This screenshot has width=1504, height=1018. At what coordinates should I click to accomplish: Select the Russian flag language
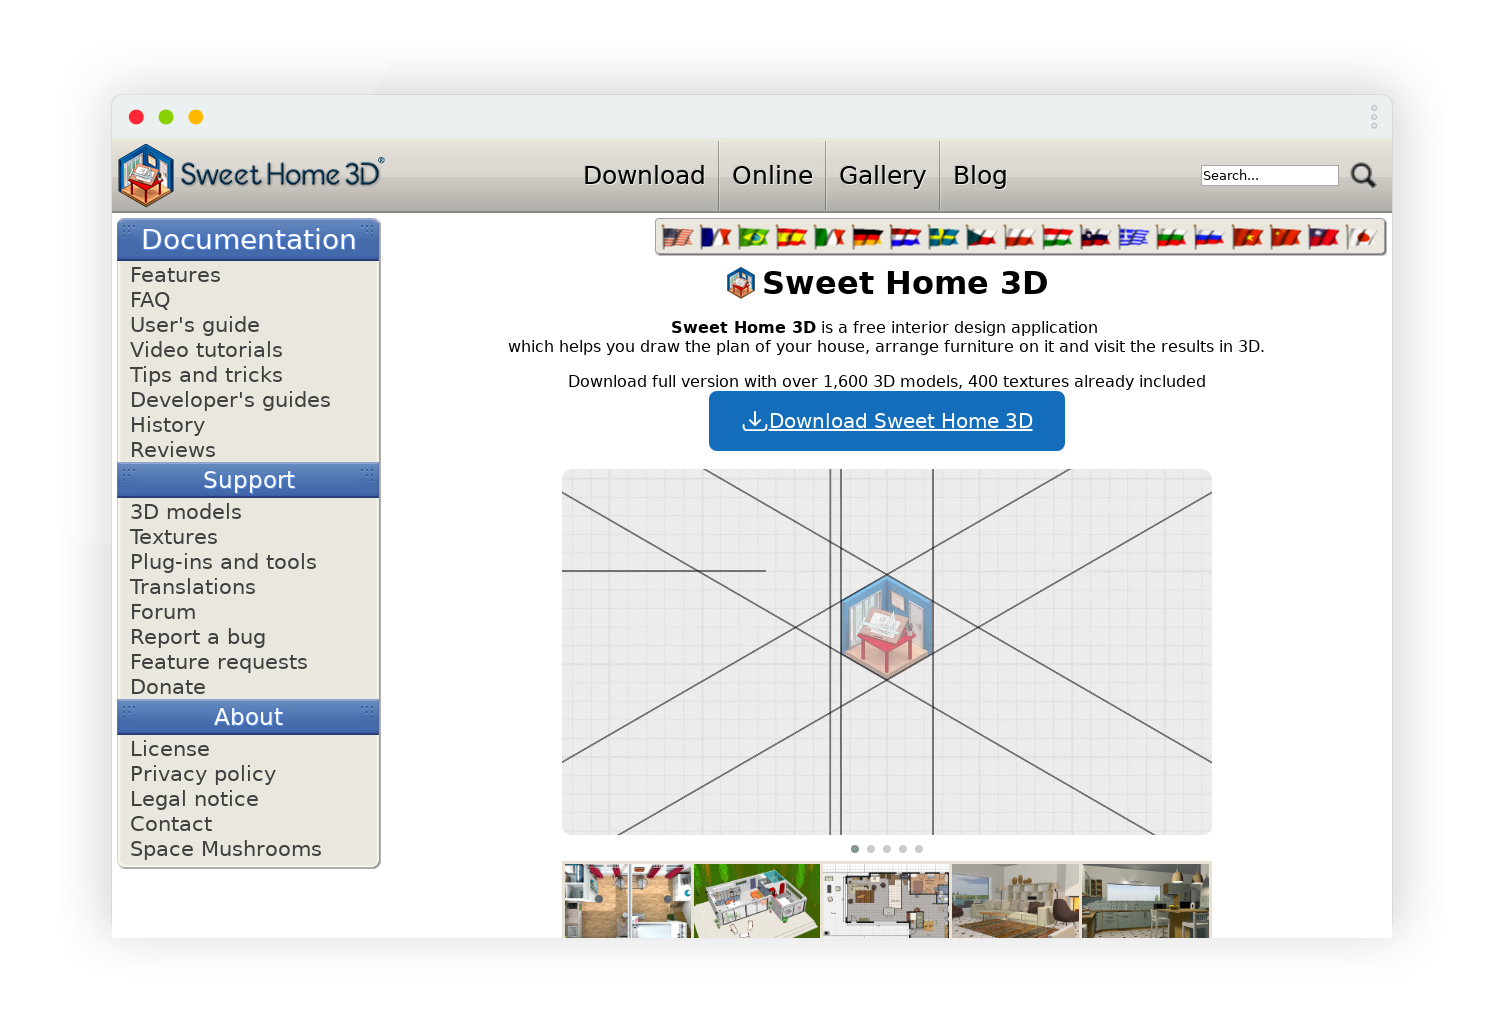(x=1209, y=237)
